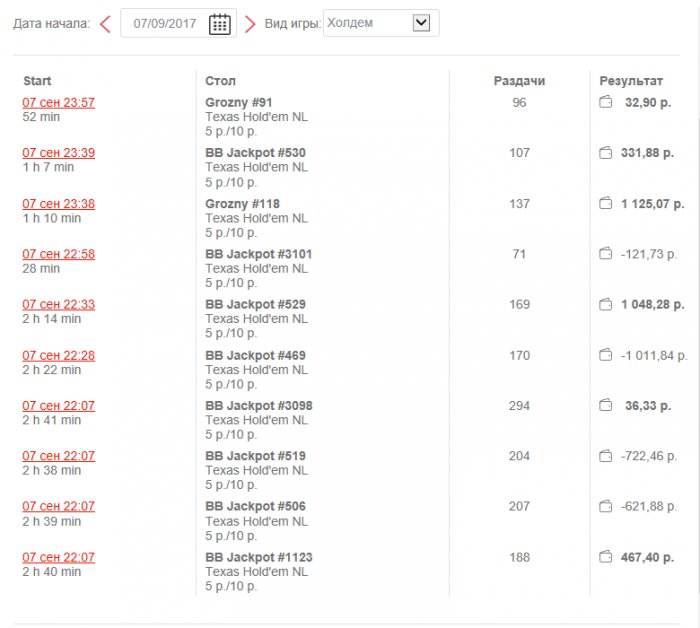
Task: Open session link 07 сен 23:57
Action: (x=59, y=102)
